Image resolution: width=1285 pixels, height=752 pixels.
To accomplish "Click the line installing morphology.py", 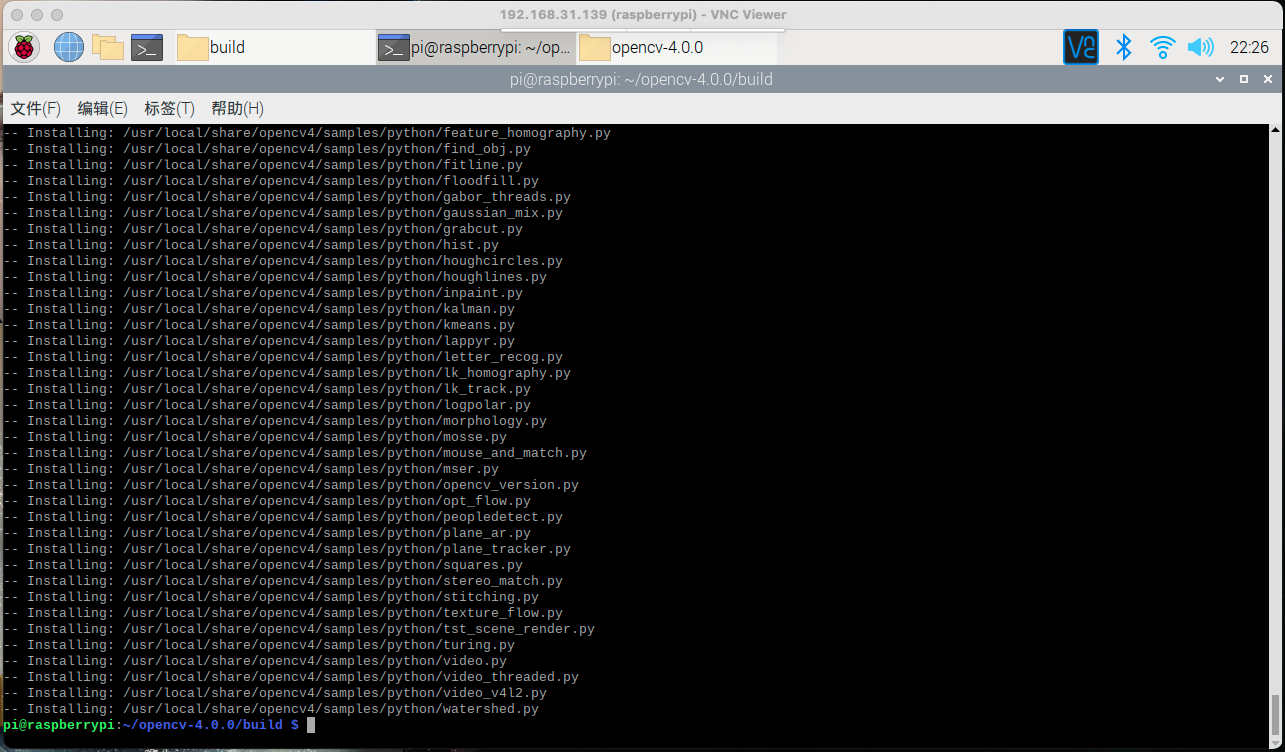I will tap(275, 421).
